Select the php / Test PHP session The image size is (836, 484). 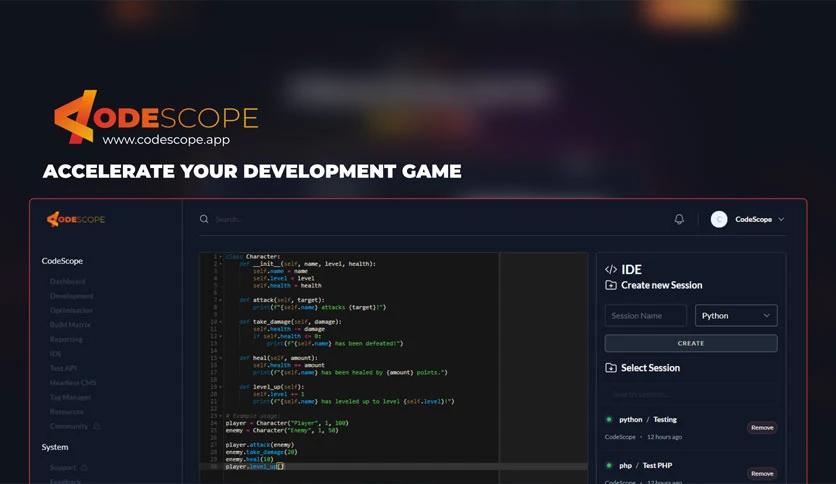[x=646, y=465]
